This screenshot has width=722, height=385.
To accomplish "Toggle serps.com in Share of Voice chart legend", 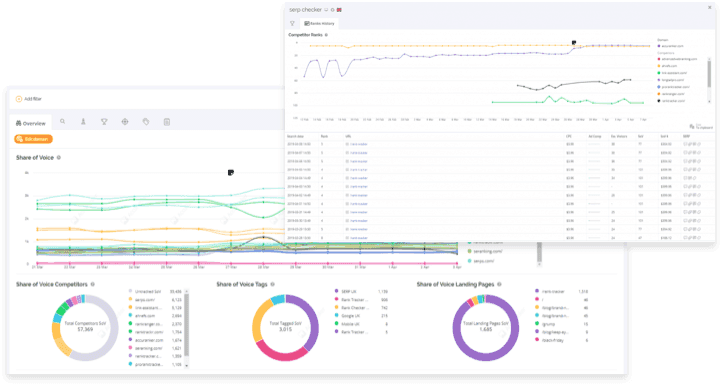I will pyautogui.click(x=481, y=261).
